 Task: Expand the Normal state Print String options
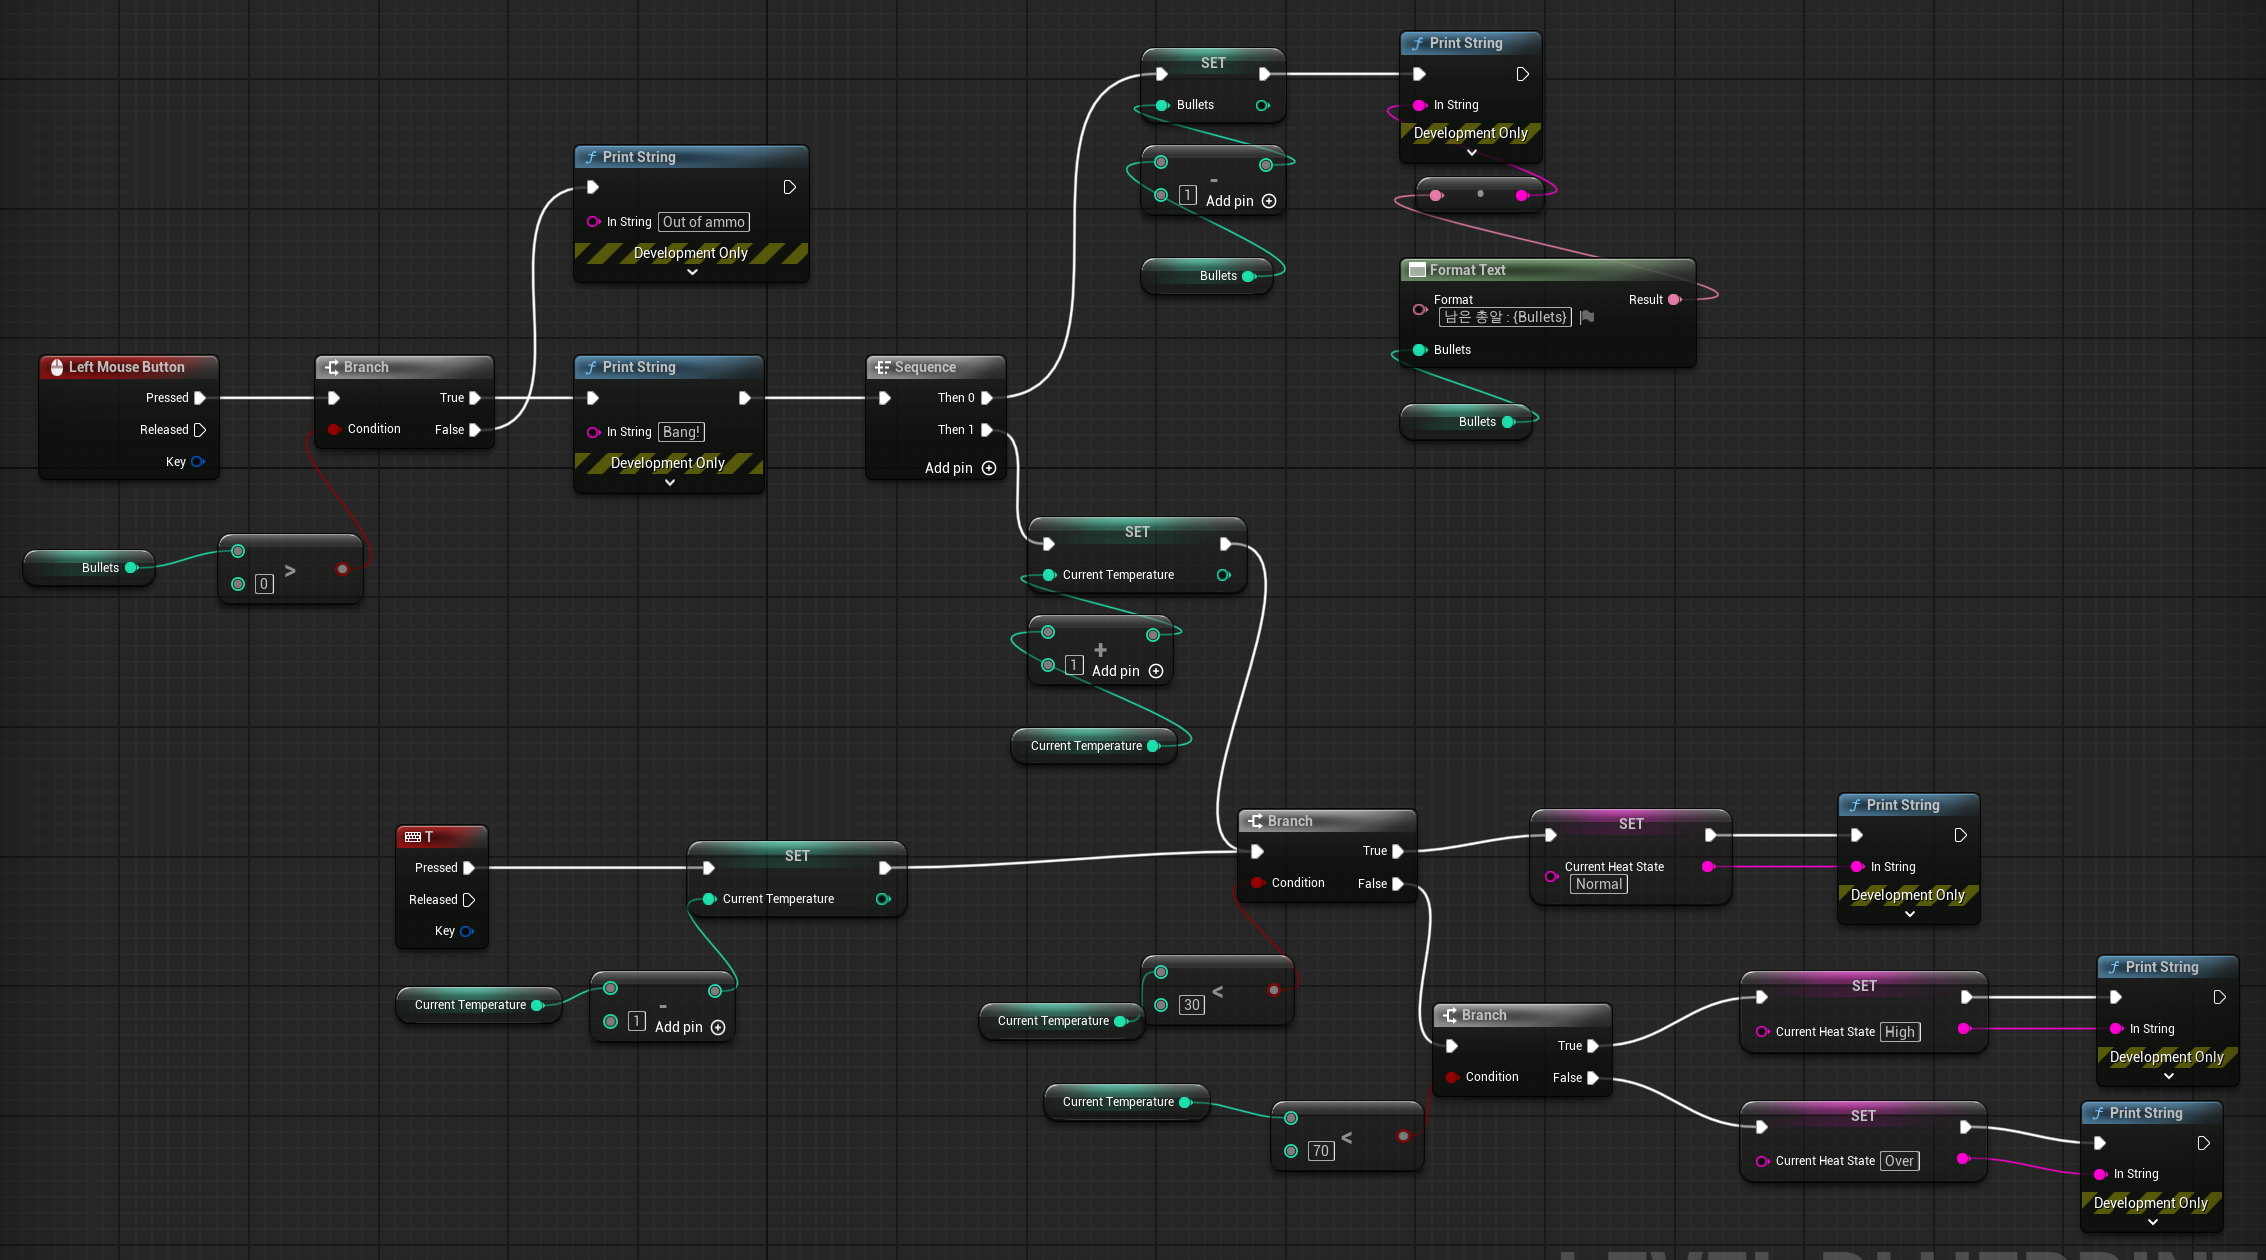[1909, 914]
